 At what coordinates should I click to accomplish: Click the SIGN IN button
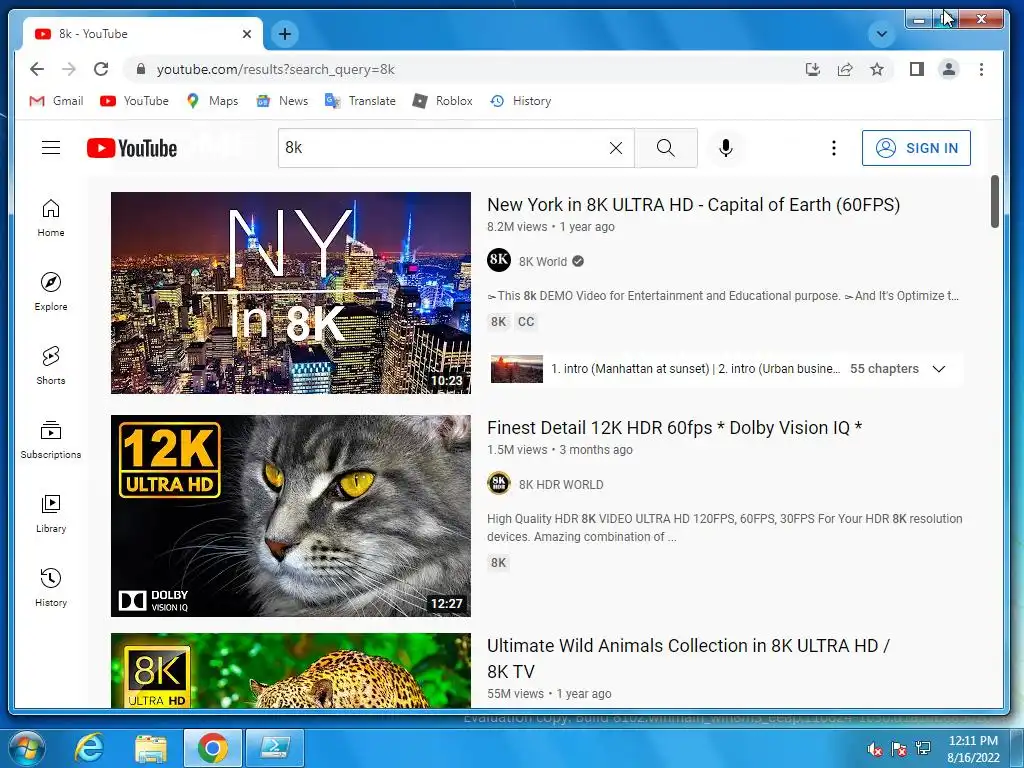[x=916, y=148]
